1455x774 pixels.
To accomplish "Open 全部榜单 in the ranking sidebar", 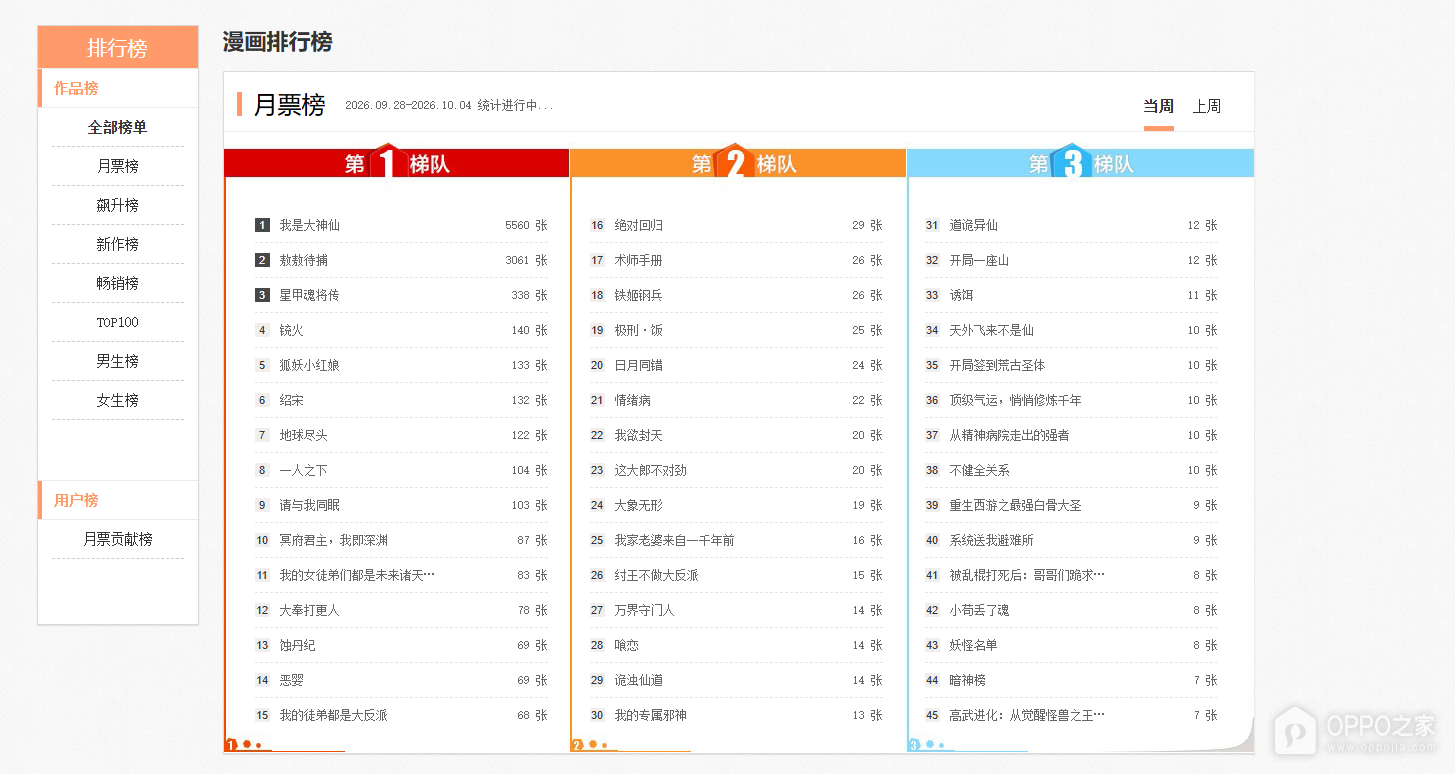I will coord(118,127).
